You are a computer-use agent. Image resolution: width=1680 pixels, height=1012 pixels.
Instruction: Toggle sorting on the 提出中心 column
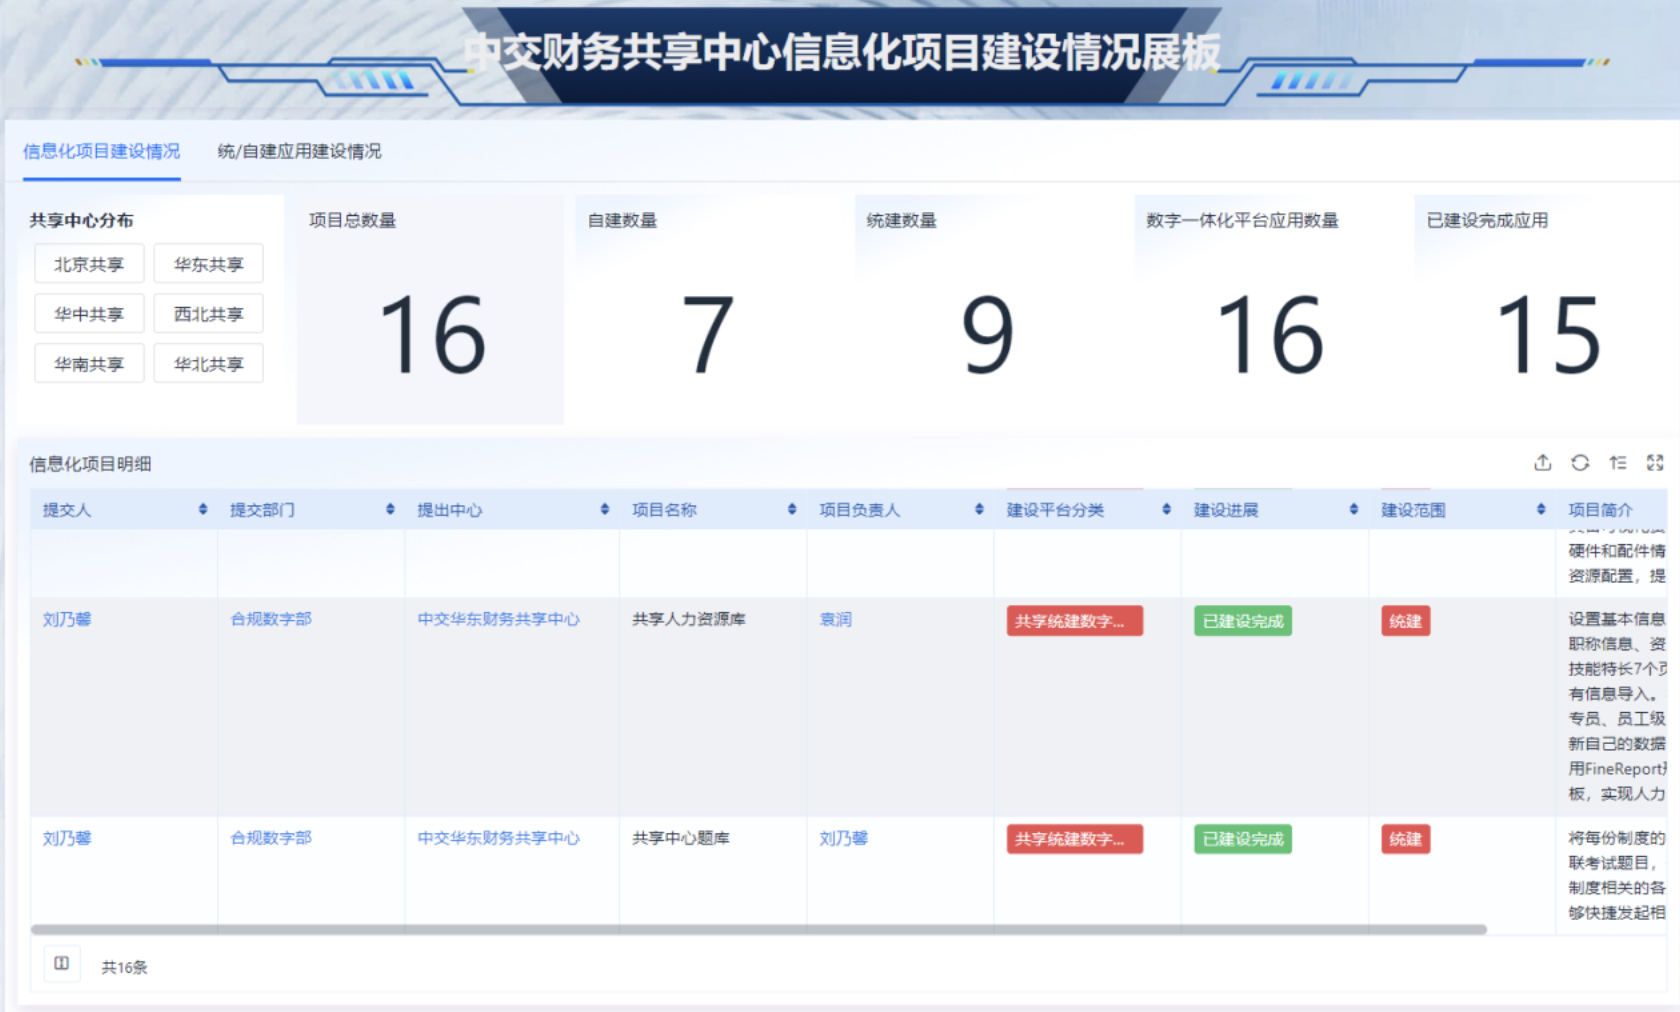[604, 510]
